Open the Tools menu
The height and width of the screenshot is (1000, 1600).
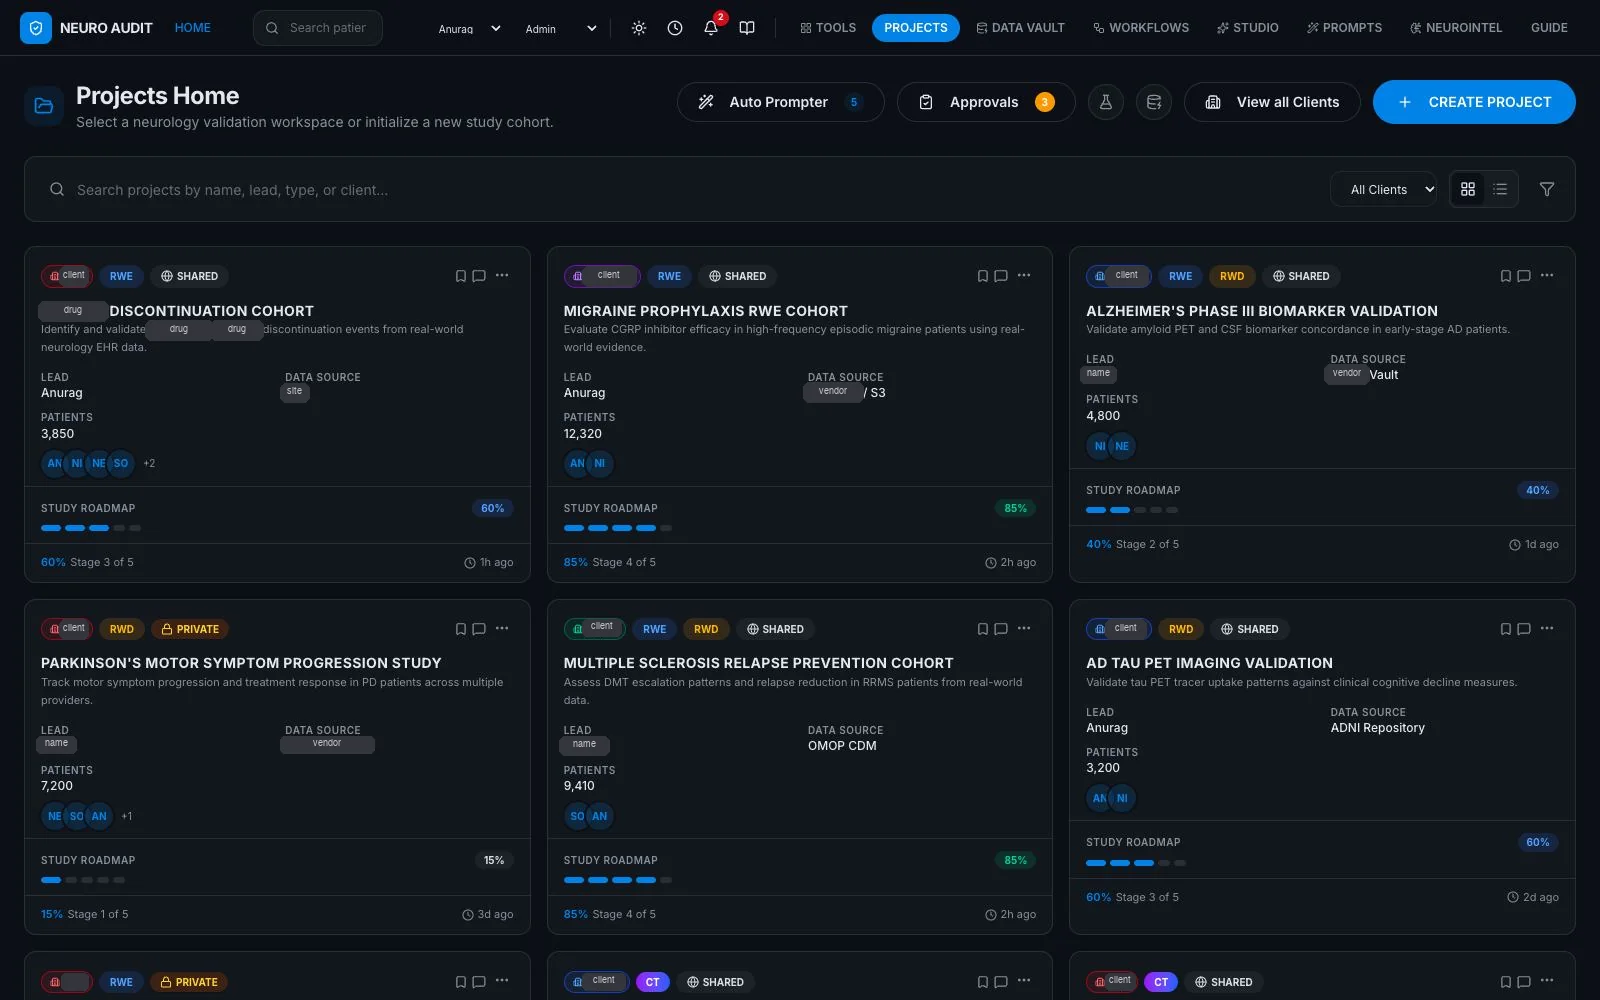[x=828, y=28]
